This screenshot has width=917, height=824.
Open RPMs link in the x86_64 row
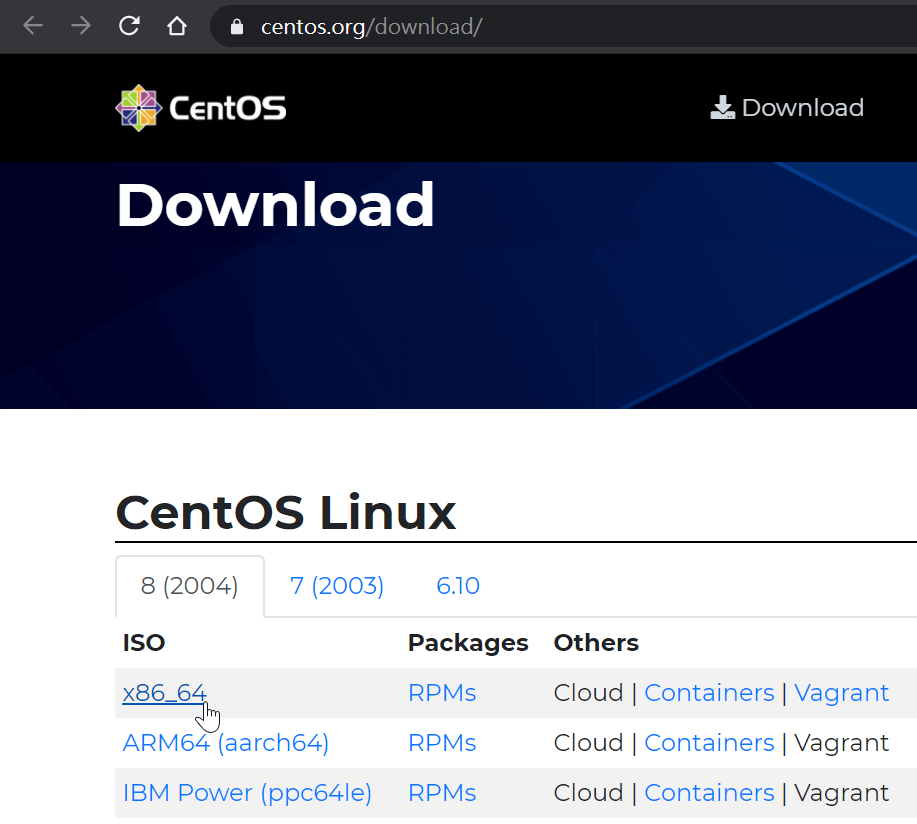(442, 693)
